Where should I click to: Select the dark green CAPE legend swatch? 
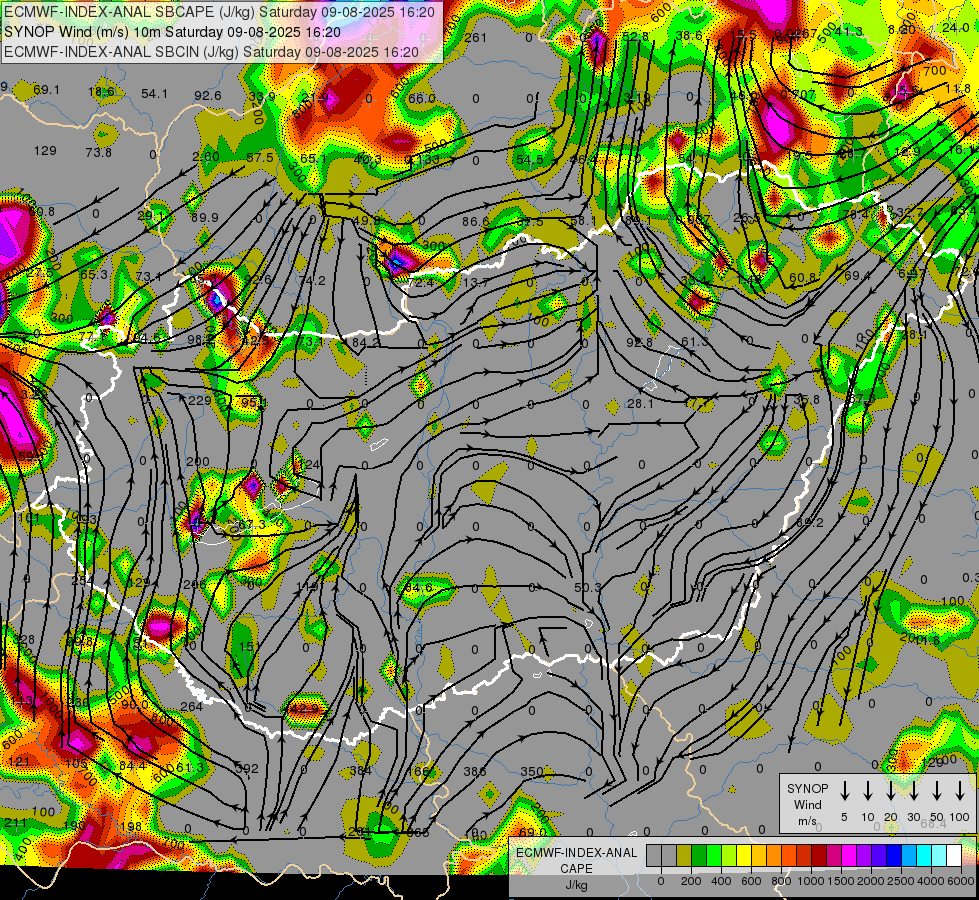(699, 855)
